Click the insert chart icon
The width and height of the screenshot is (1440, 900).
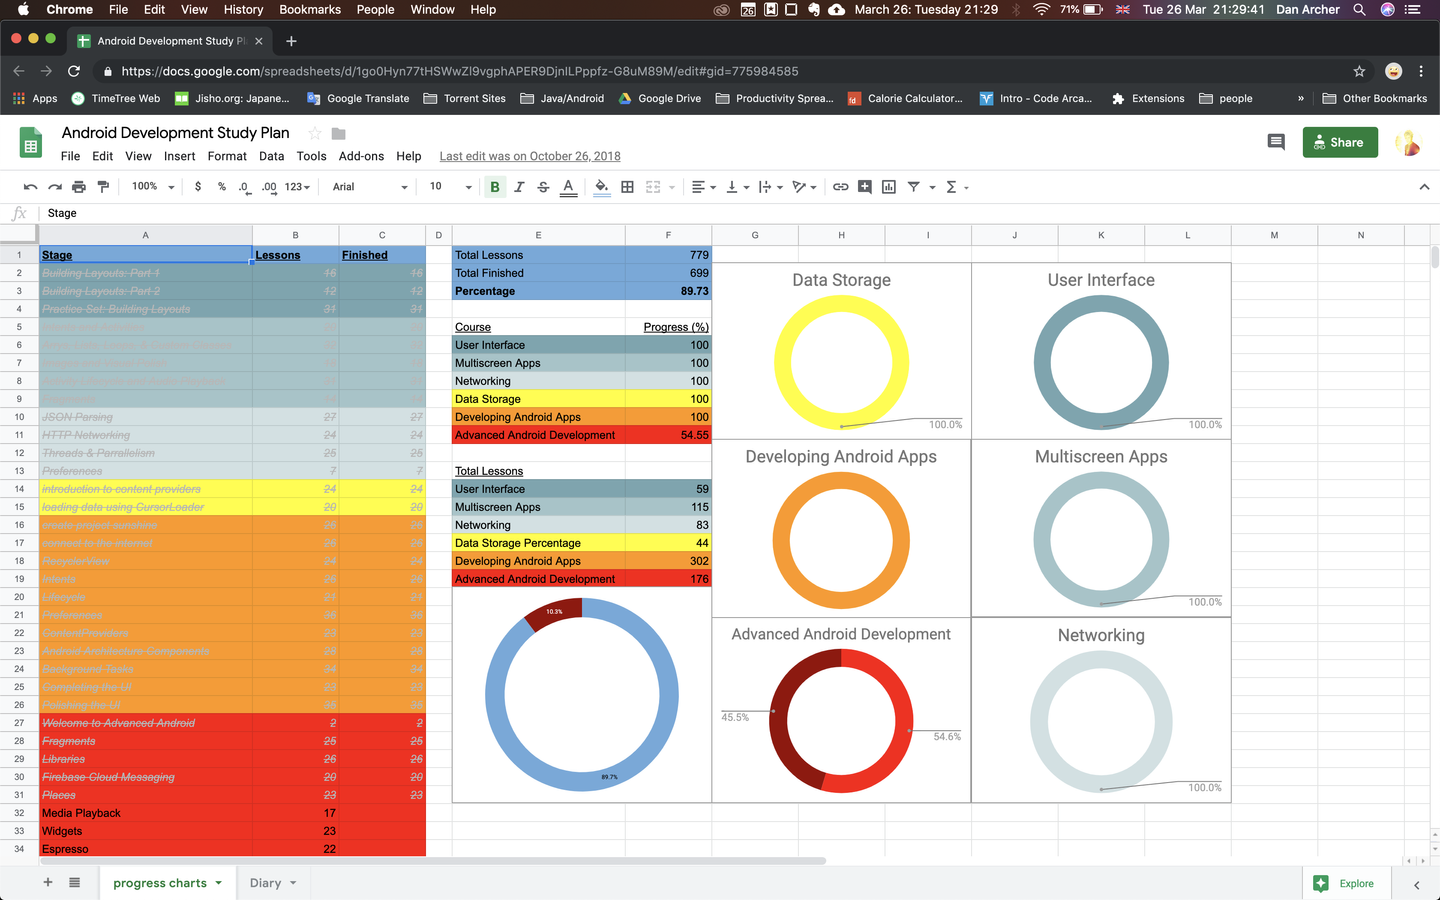click(x=889, y=187)
